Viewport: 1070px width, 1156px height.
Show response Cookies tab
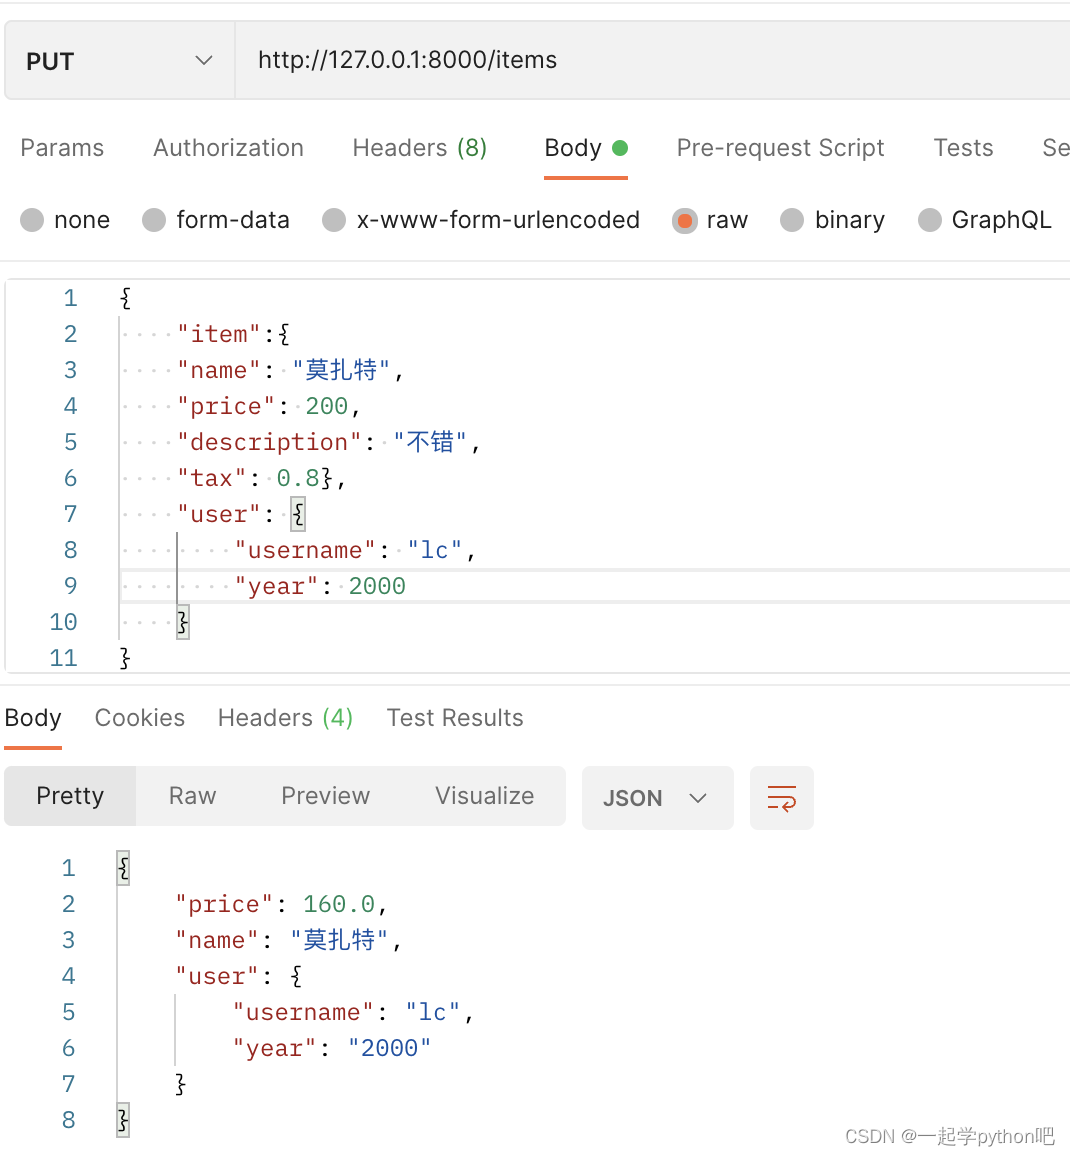(139, 718)
